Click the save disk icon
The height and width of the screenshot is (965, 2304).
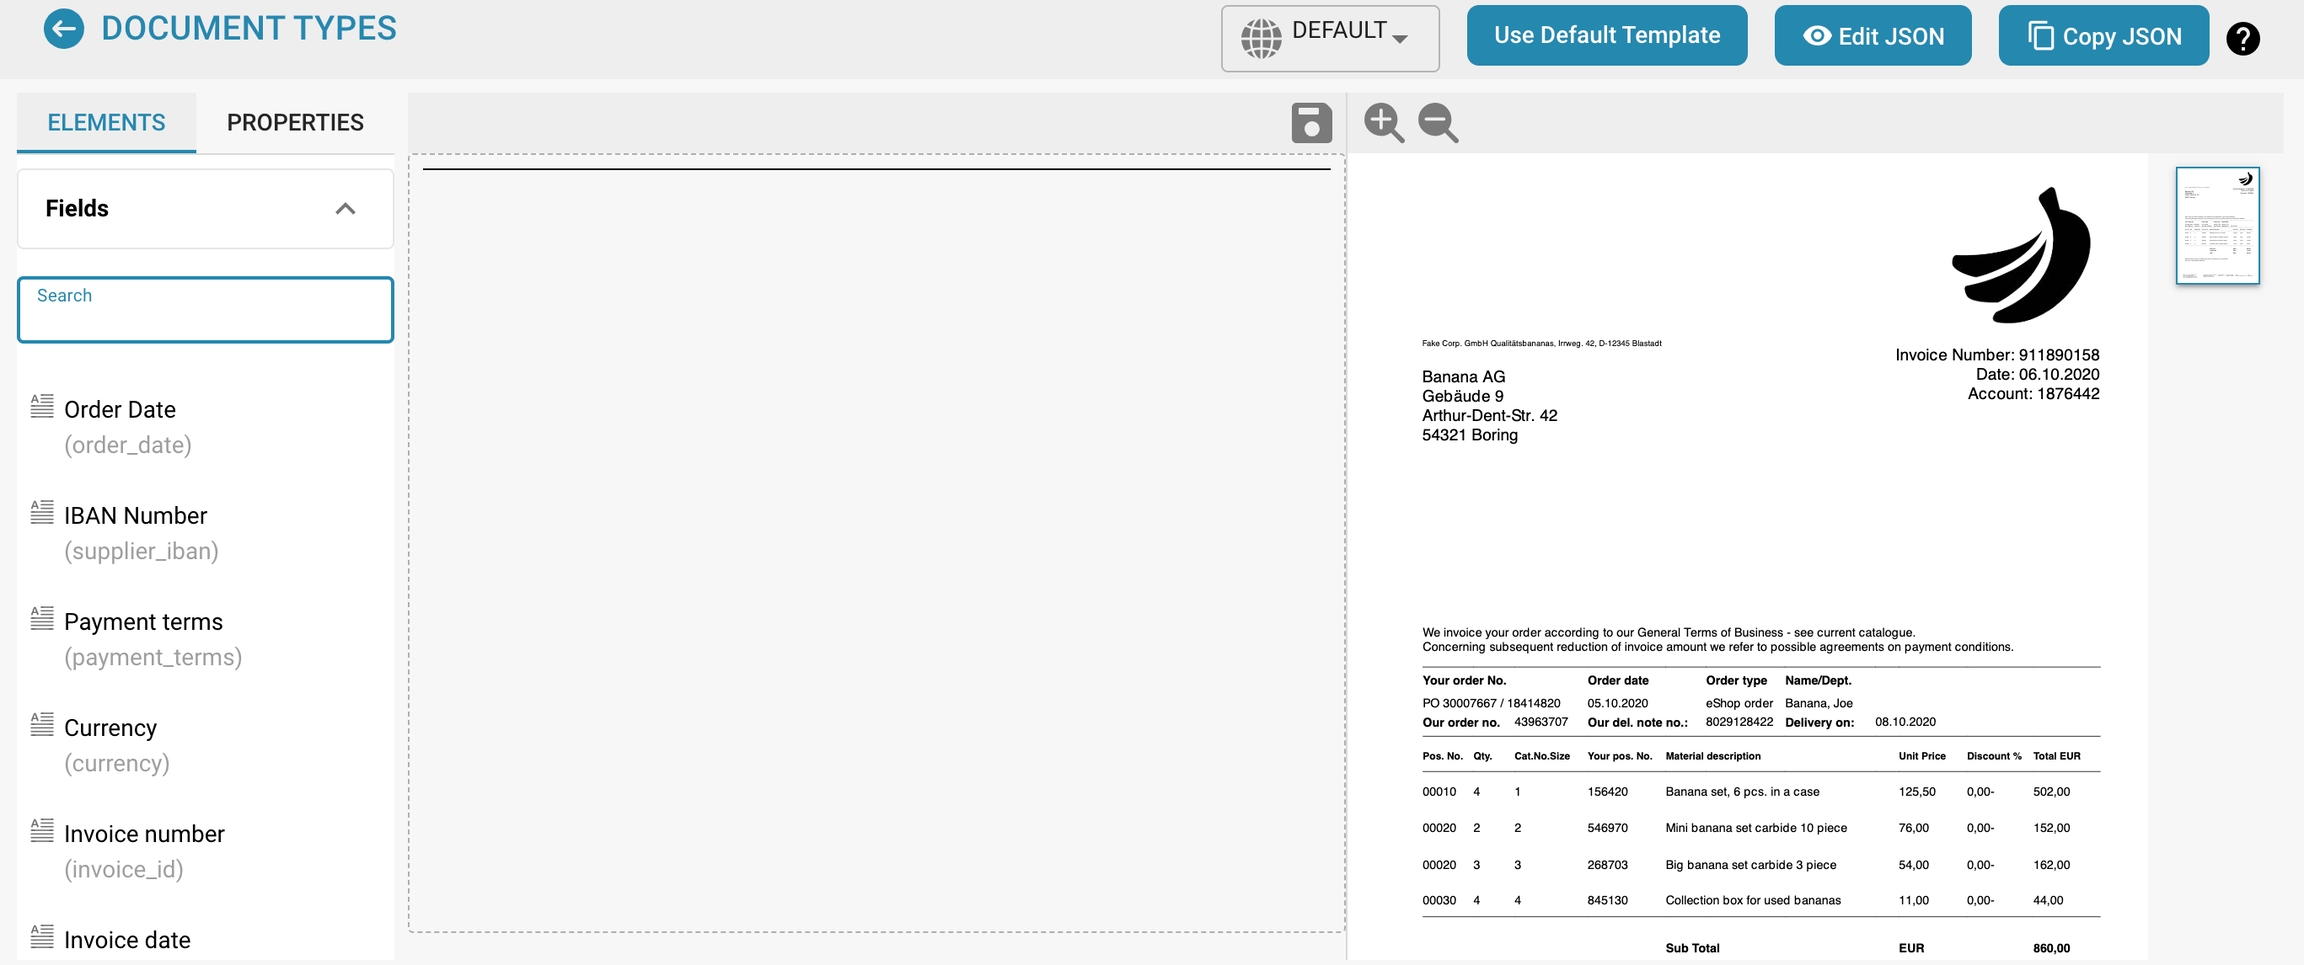[x=1311, y=123]
